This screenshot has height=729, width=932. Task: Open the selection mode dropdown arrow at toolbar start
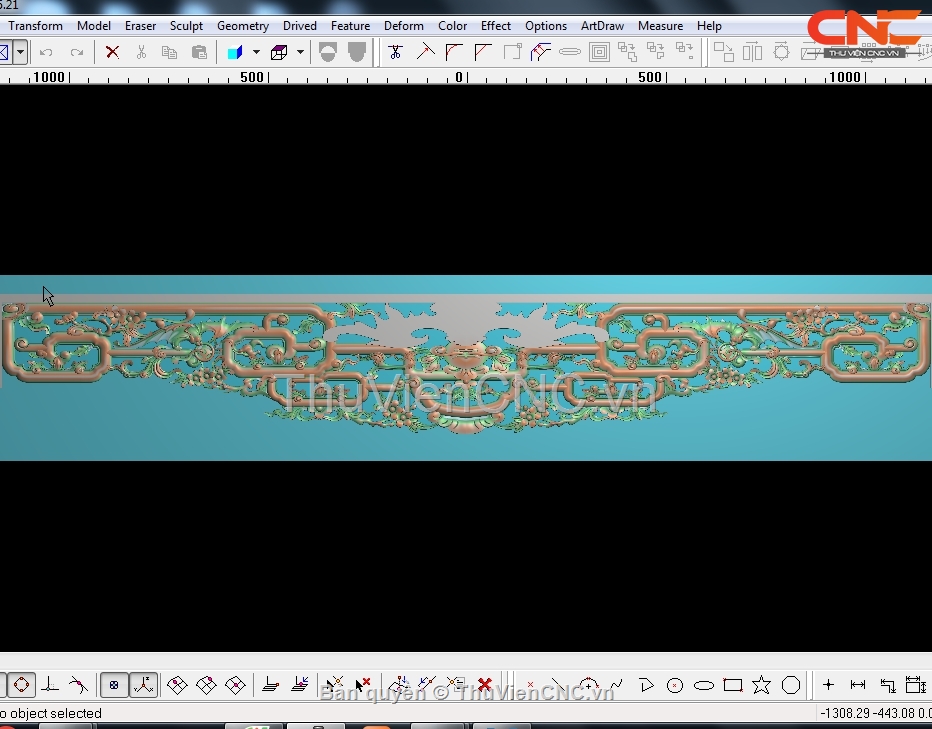click(x=20, y=52)
